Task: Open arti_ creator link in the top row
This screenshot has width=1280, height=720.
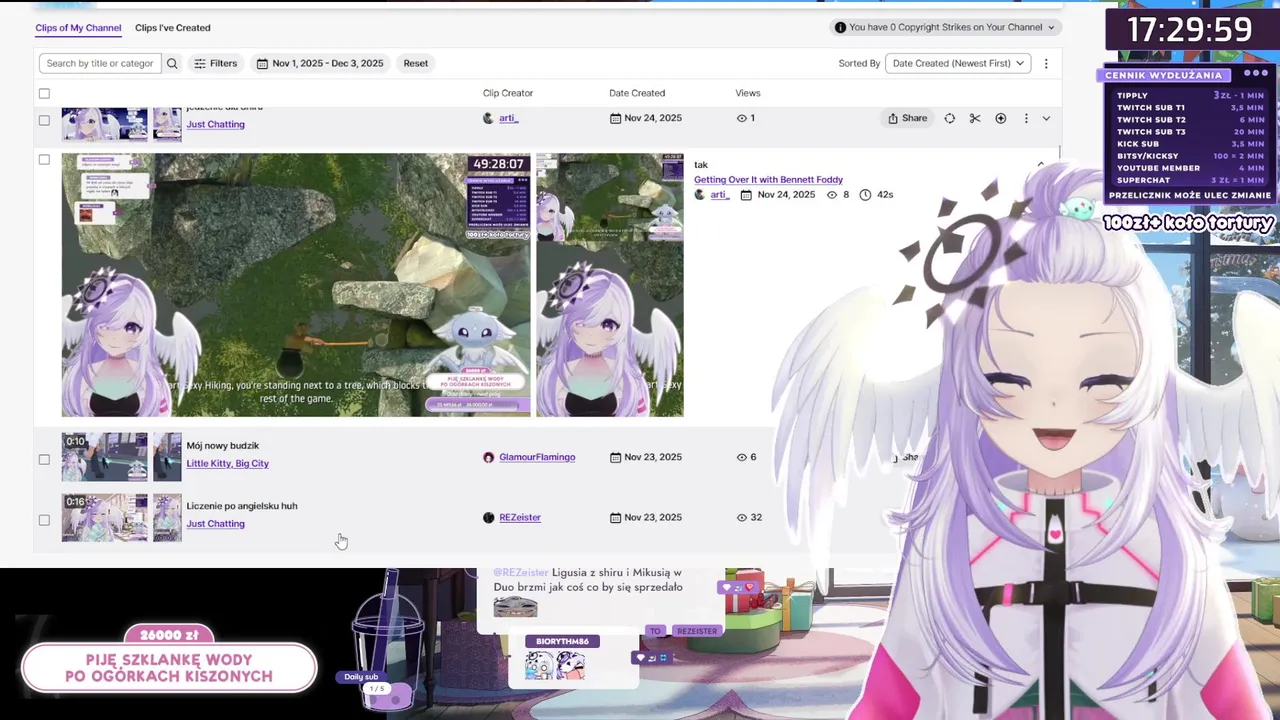Action: pos(508,118)
